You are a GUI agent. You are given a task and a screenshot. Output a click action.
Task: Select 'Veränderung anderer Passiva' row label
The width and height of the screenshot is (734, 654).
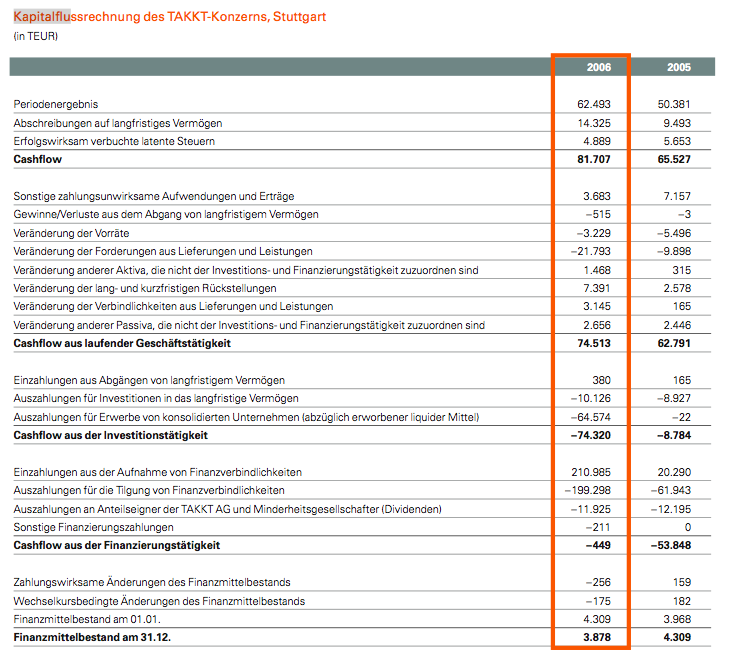click(249, 325)
